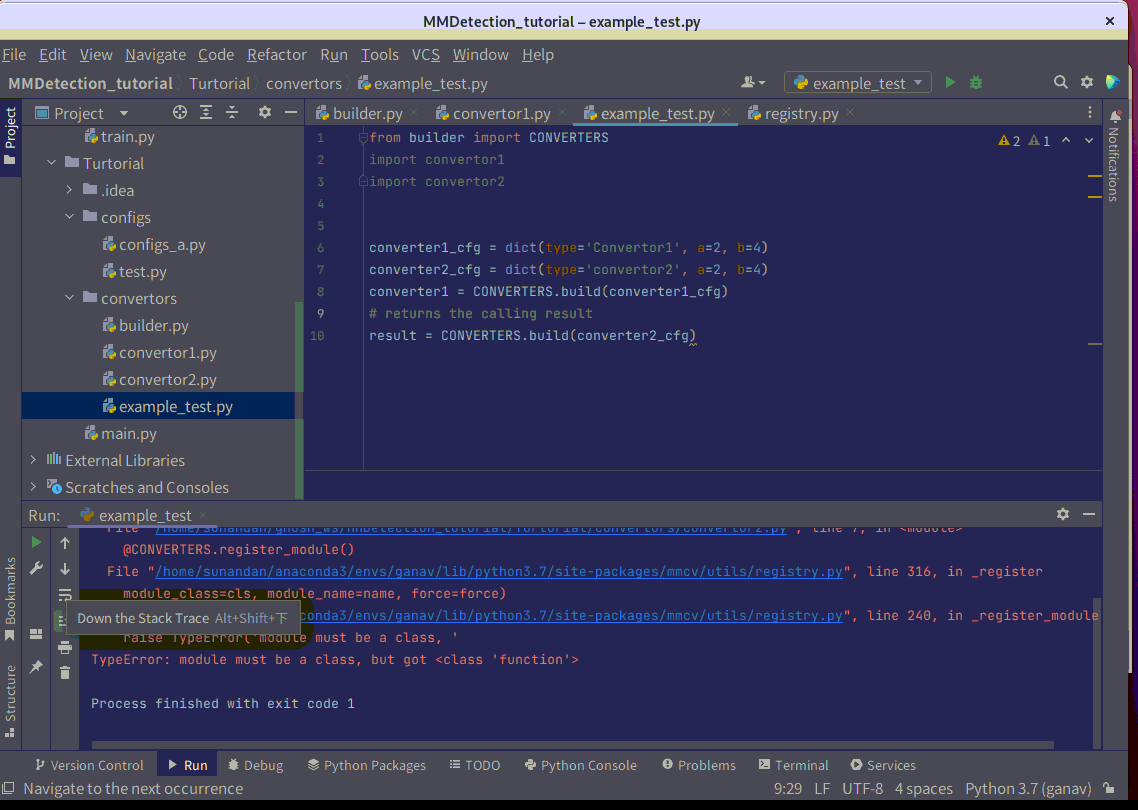Restore layout icon in Run panel
The image size is (1138, 810).
click(36, 634)
